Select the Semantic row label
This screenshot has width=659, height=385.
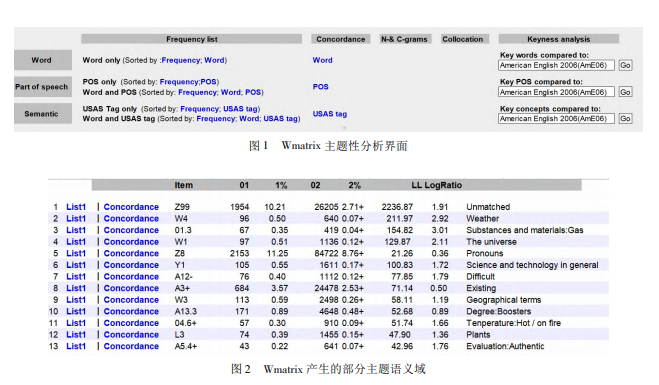42,114
